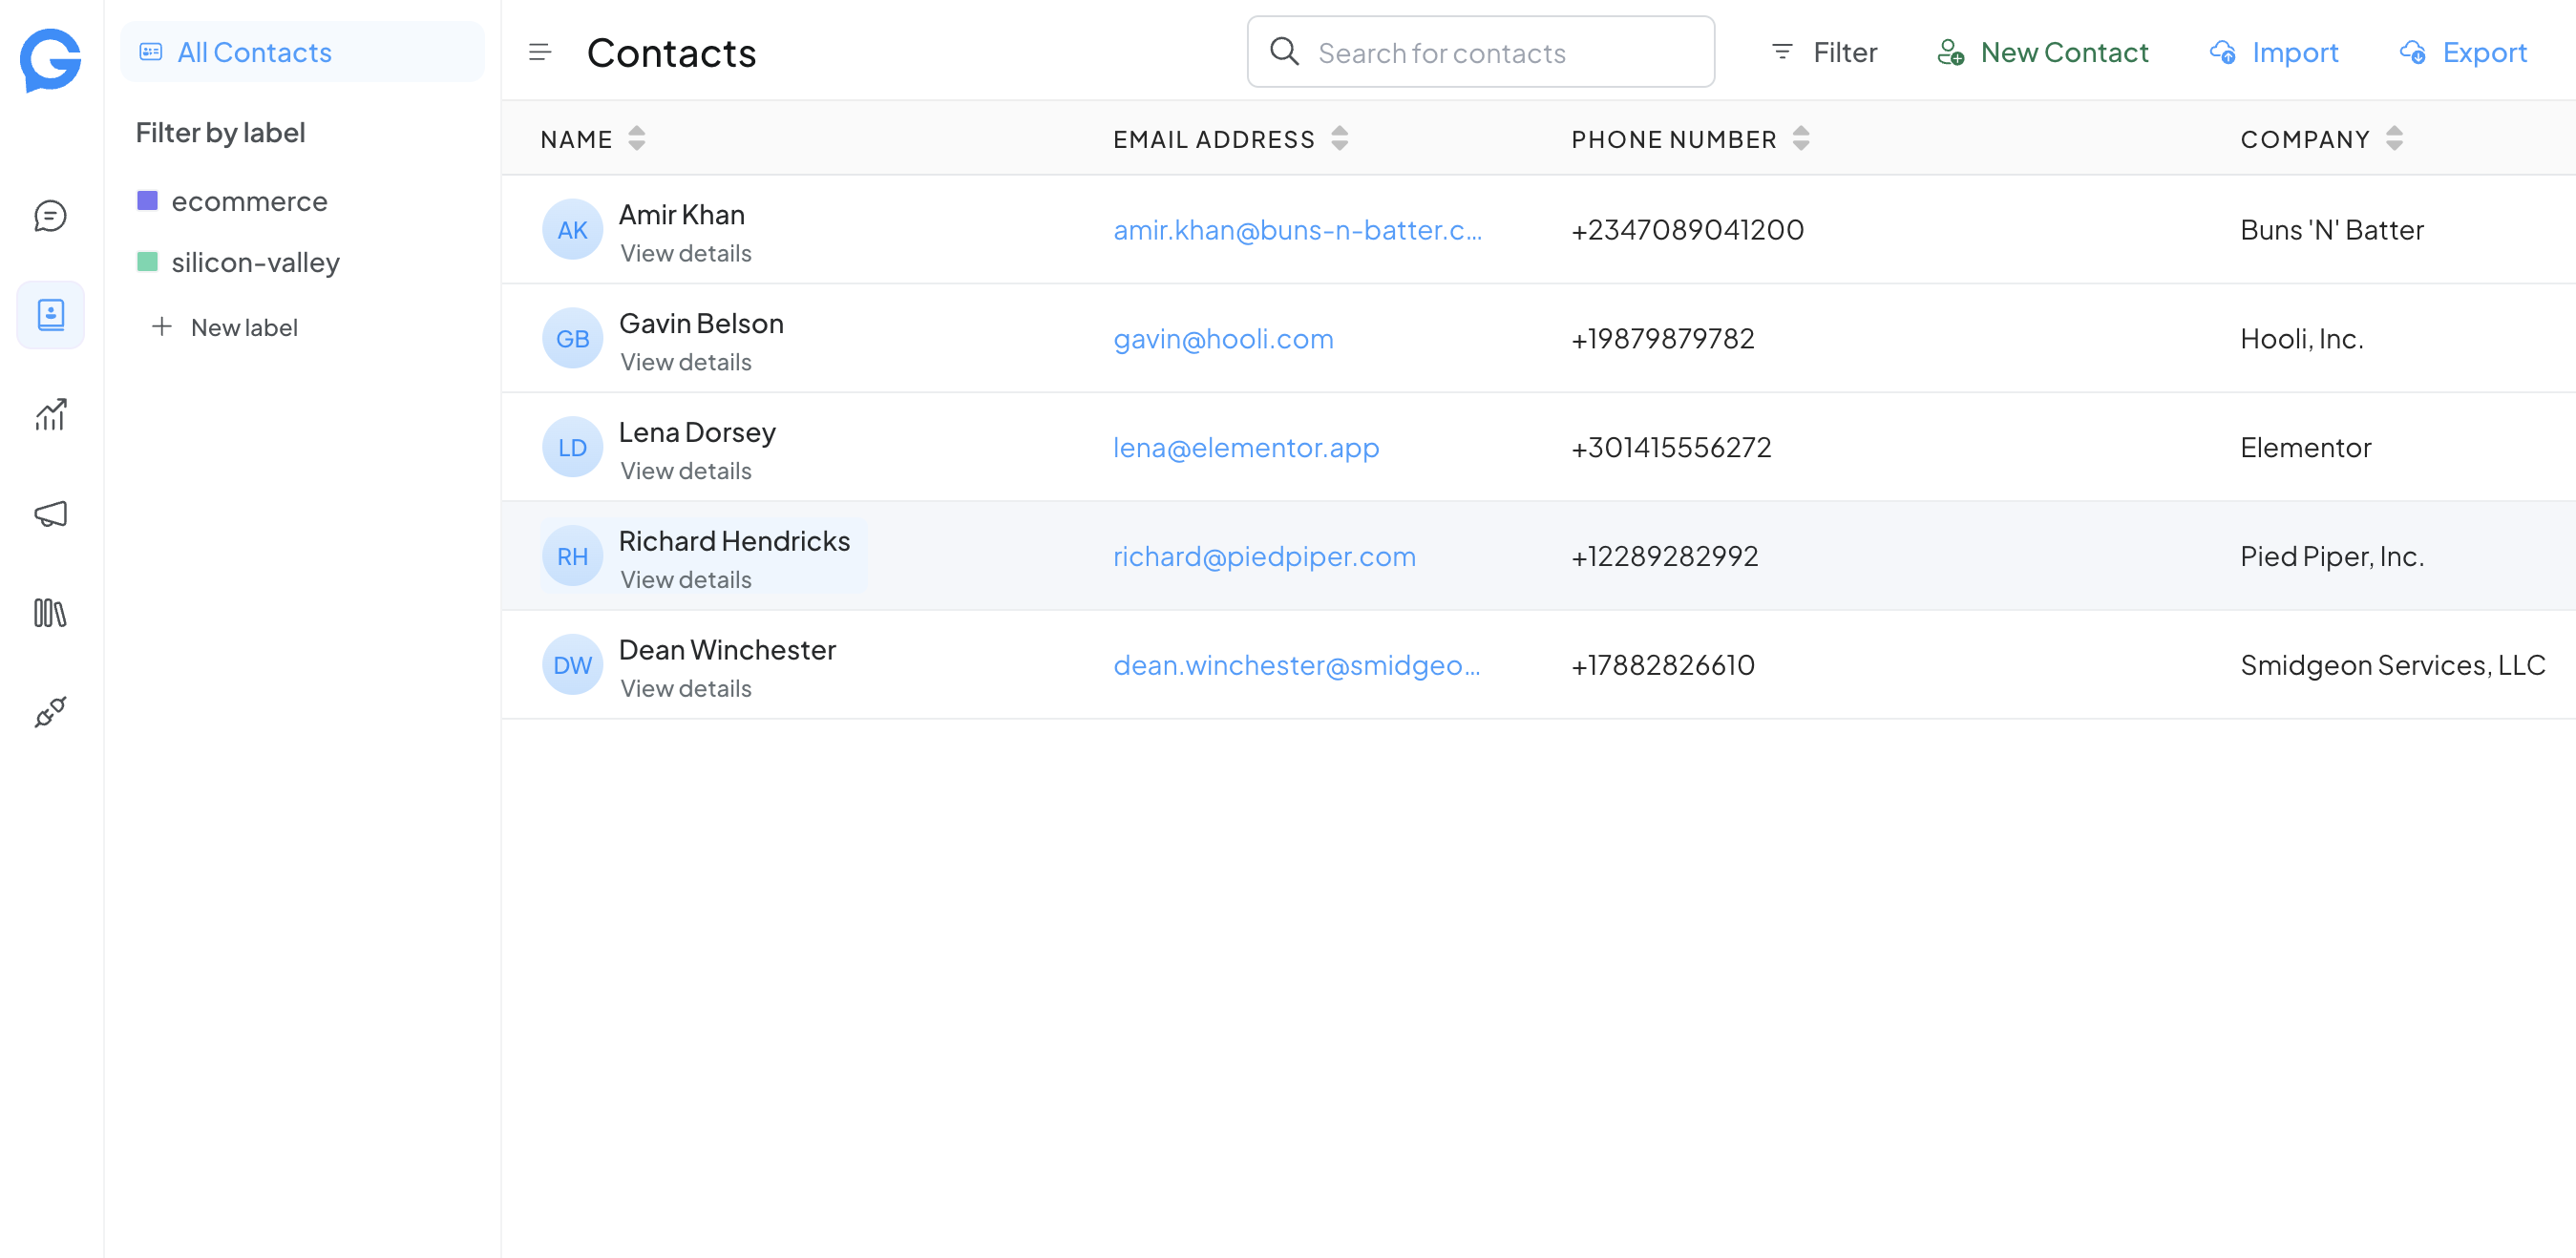Image resolution: width=2576 pixels, height=1258 pixels.
Task: Open the campaigns megaphone section
Action: (x=50, y=514)
